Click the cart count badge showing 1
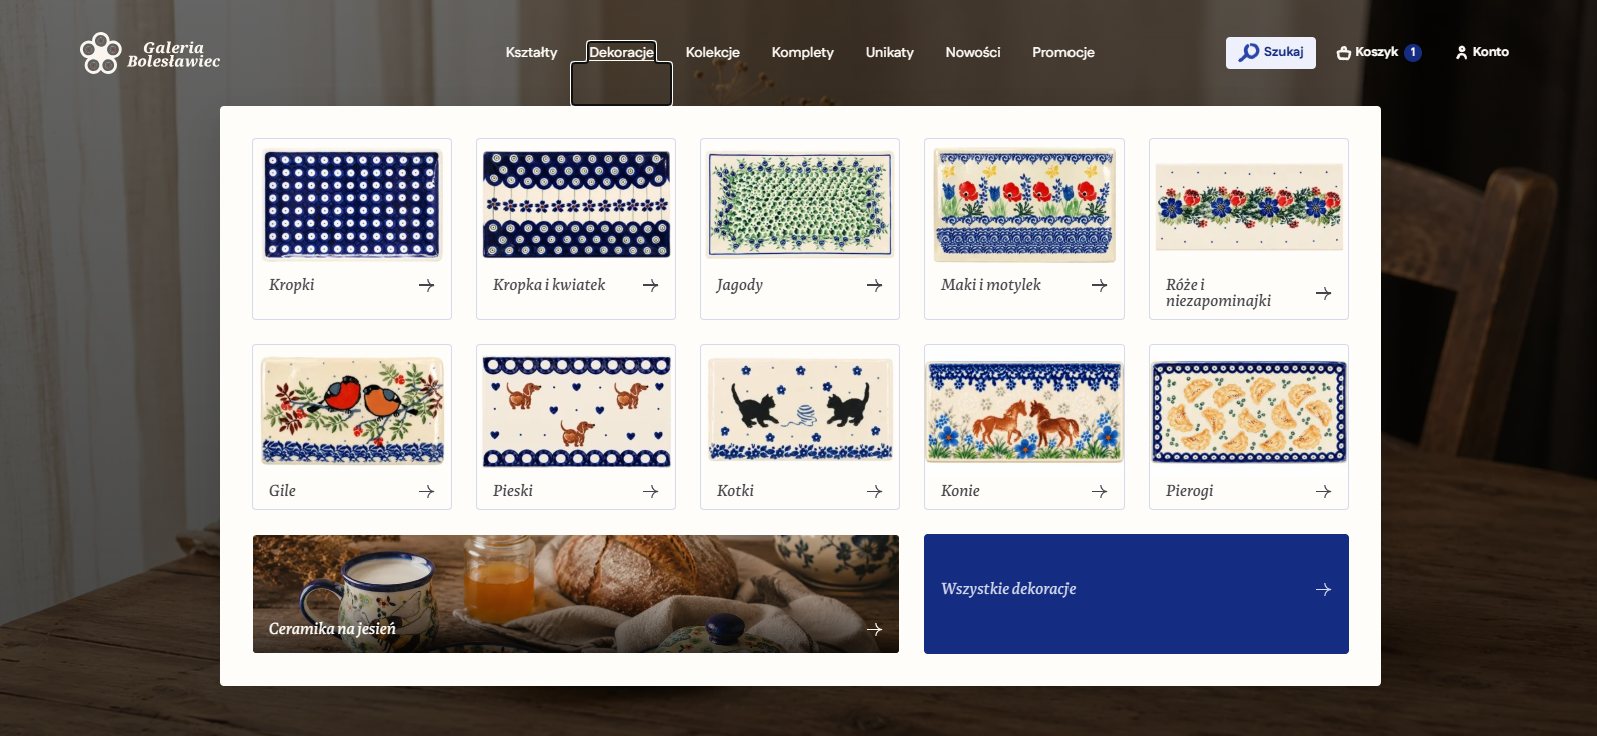1597x736 pixels. pos(1413,53)
